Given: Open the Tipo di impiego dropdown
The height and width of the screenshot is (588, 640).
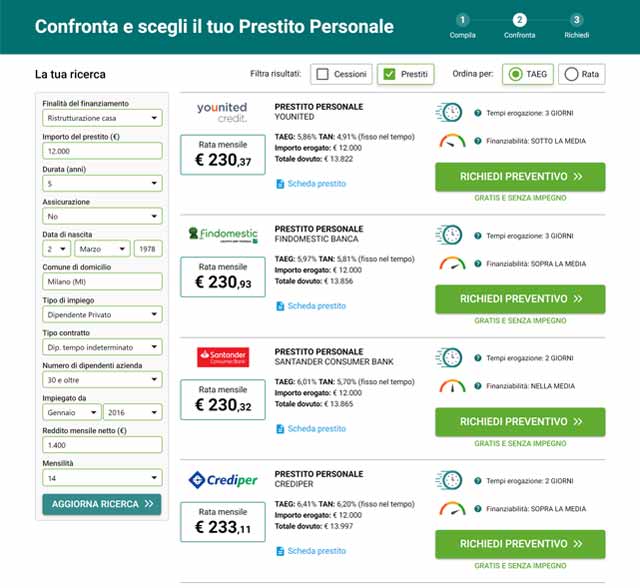Looking at the screenshot, I should pyautogui.click(x=101, y=314).
